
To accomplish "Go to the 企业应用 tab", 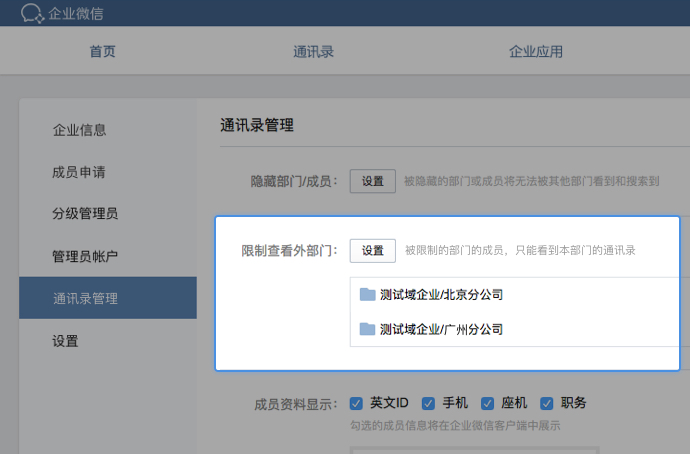I will 536,51.
